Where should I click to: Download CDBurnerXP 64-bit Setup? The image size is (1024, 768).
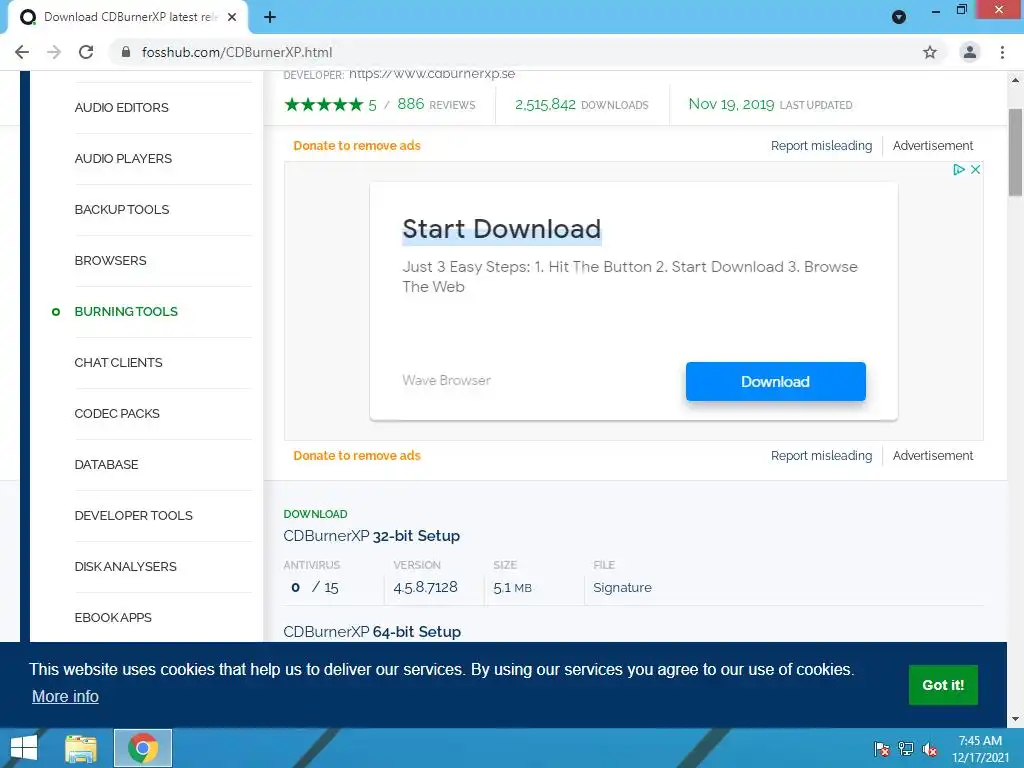(372, 632)
